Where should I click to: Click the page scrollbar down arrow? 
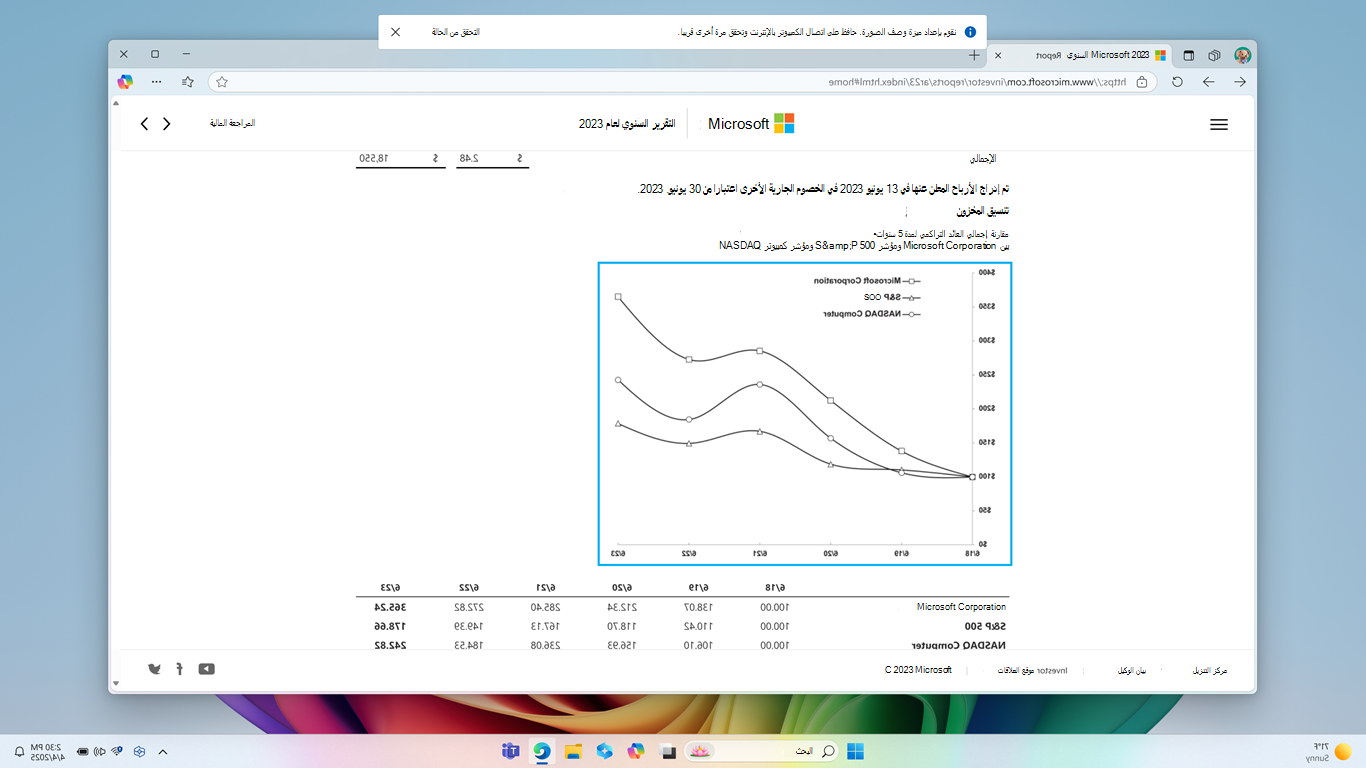pyautogui.click(x=115, y=684)
